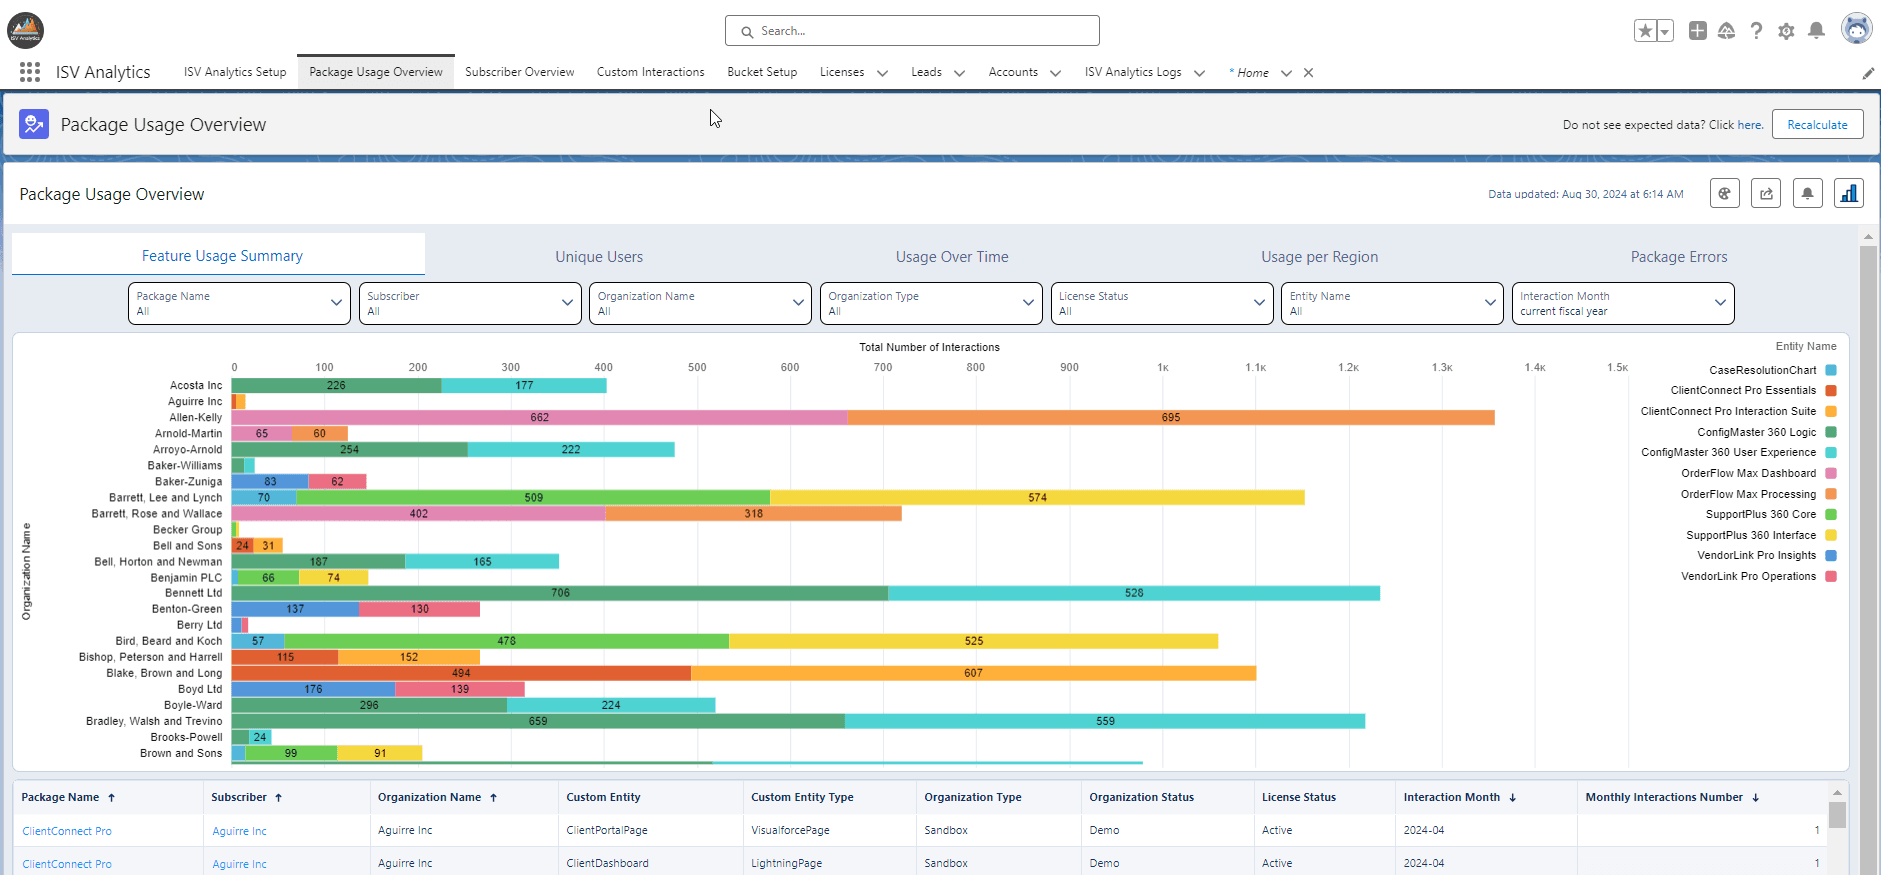This screenshot has height=875, width=1881.
Task: Open the App Launcher grid icon
Action: (30, 72)
